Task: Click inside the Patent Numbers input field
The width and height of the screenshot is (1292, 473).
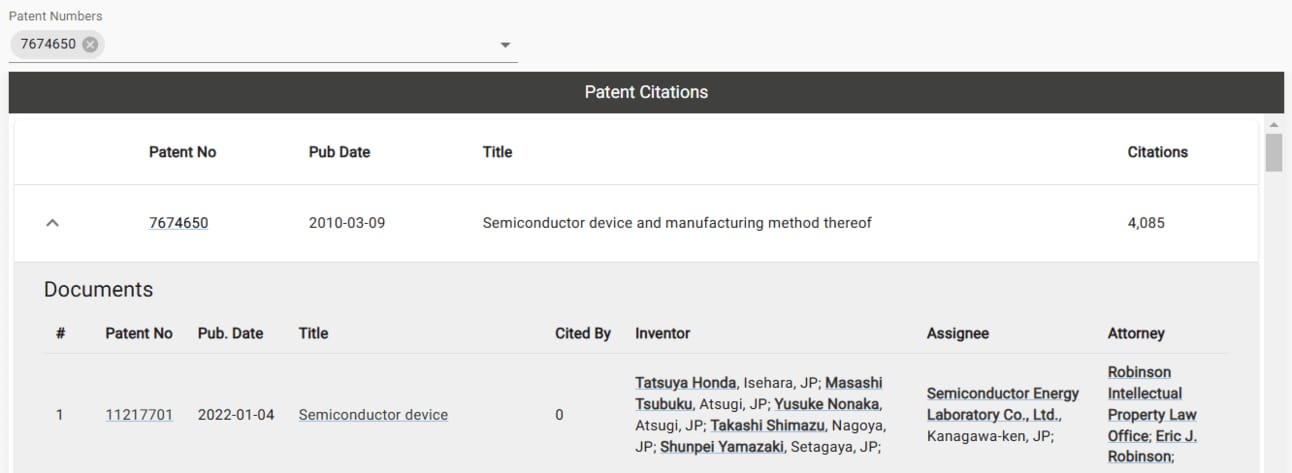Action: [300, 45]
